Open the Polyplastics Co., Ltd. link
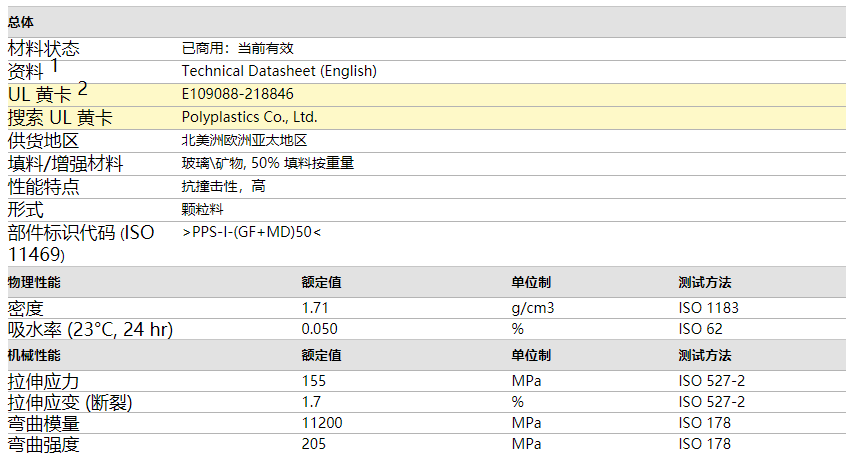The height and width of the screenshot is (462, 847). (x=249, y=117)
